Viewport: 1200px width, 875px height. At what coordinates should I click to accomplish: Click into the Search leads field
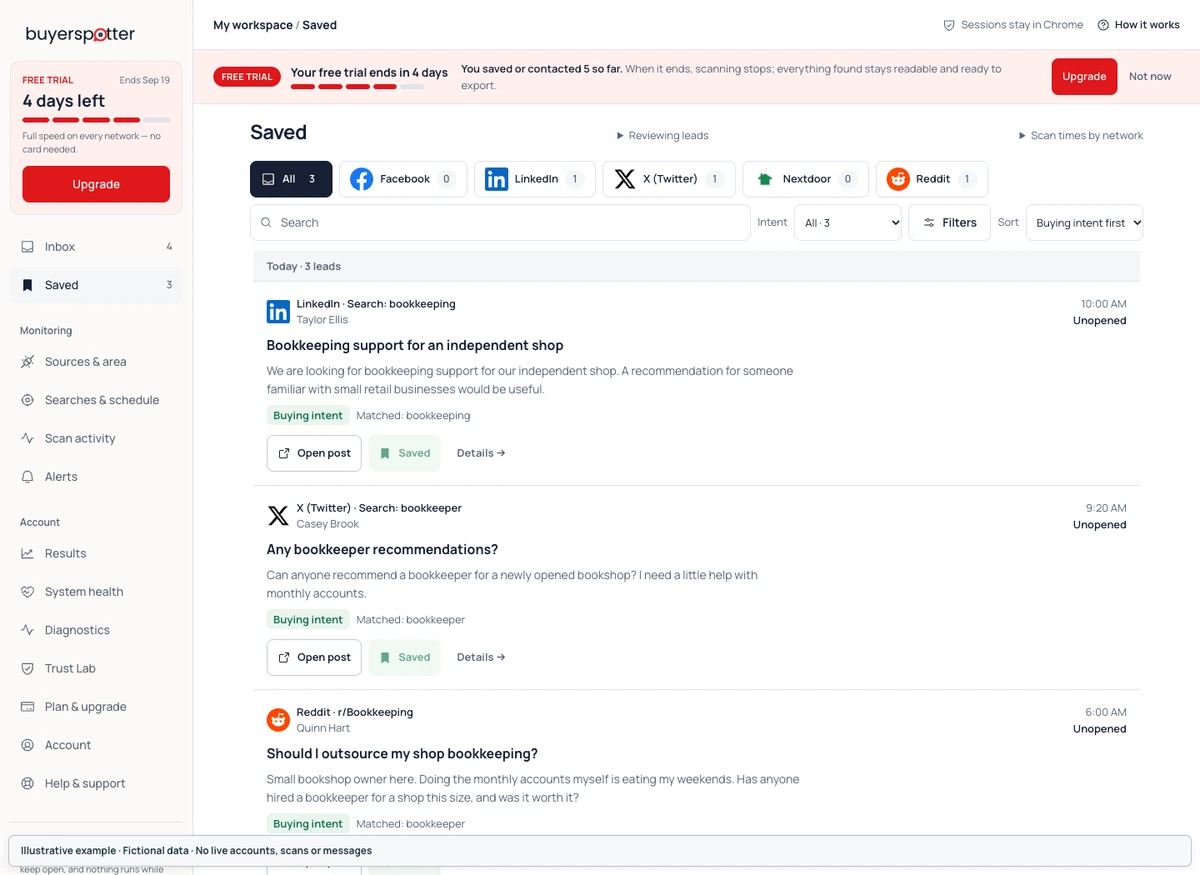pos(500,223)
